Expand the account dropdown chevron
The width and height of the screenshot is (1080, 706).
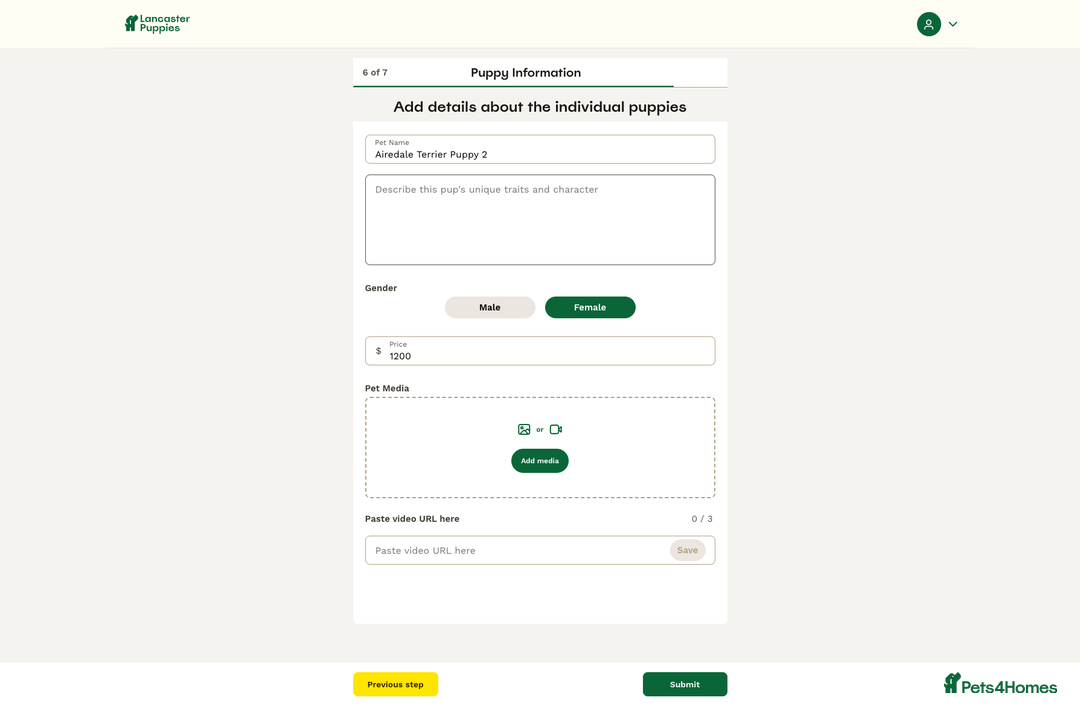(x=953, y=24)
